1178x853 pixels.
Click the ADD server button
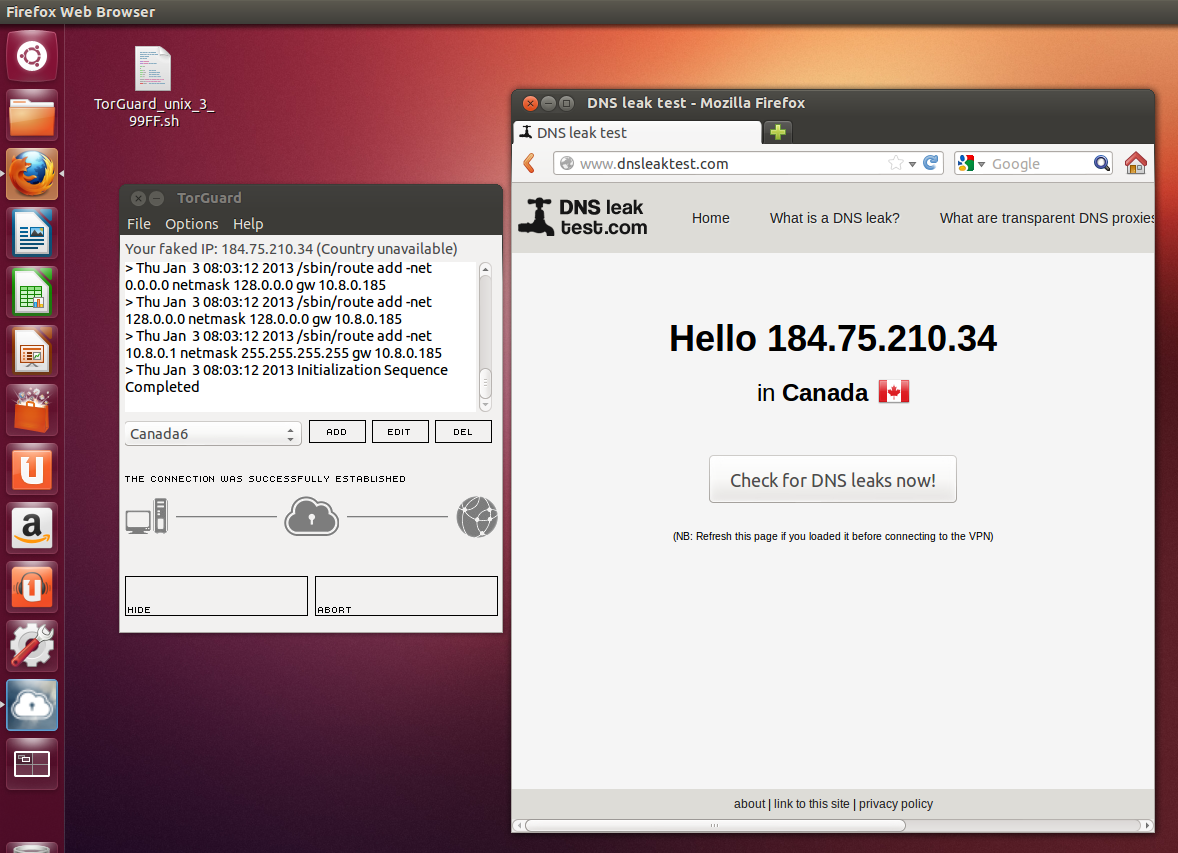(337, 431)
